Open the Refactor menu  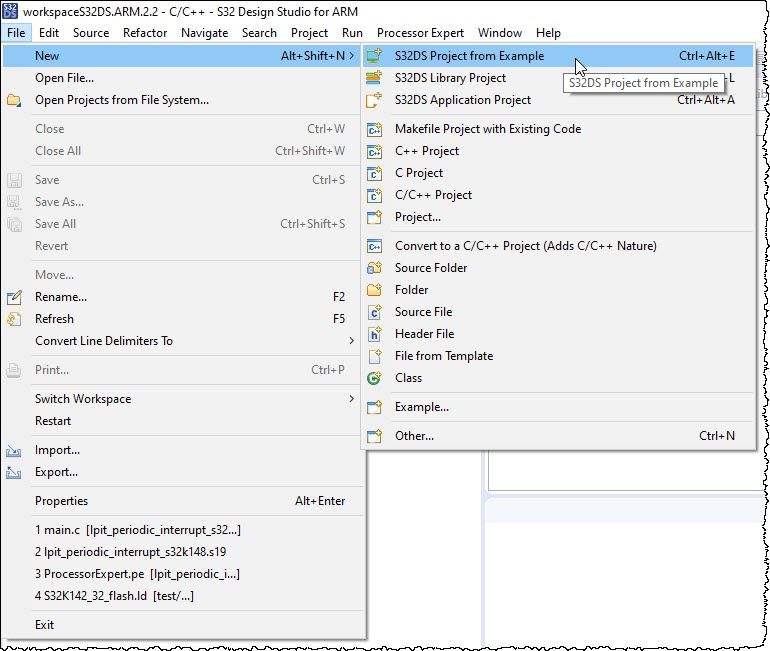coord(145,33)
